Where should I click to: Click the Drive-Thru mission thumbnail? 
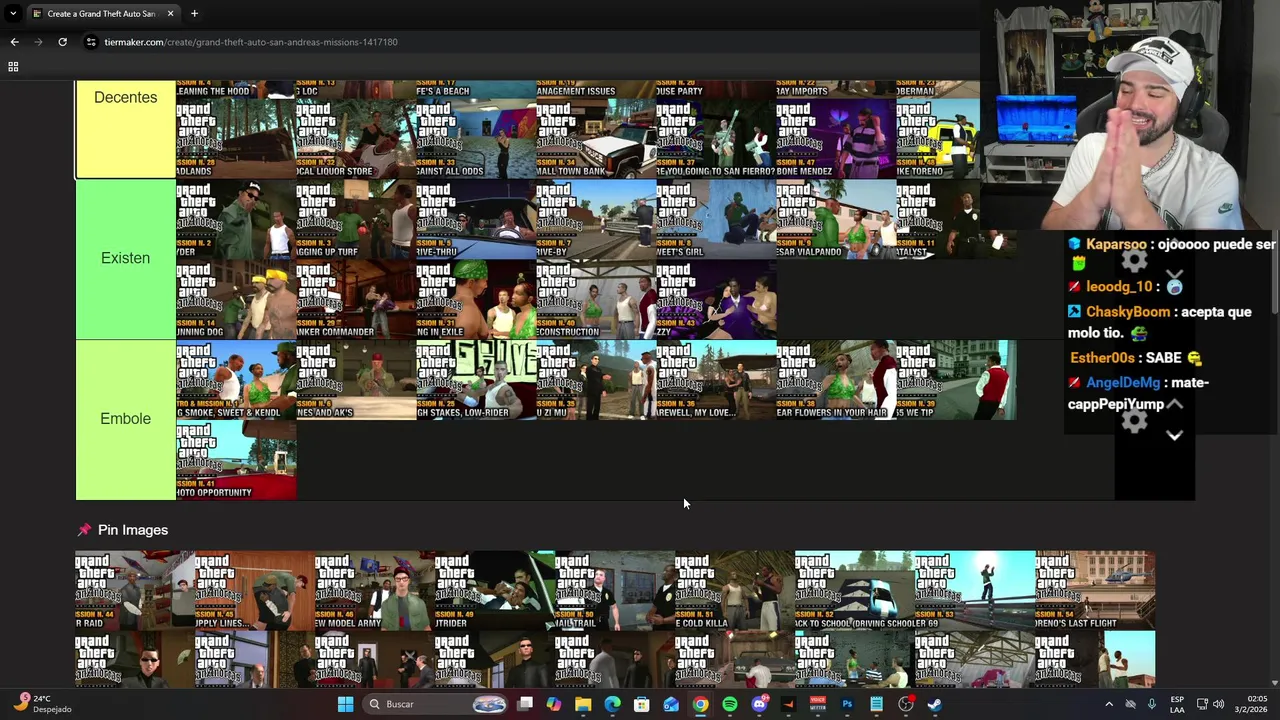tap(476, 219)
